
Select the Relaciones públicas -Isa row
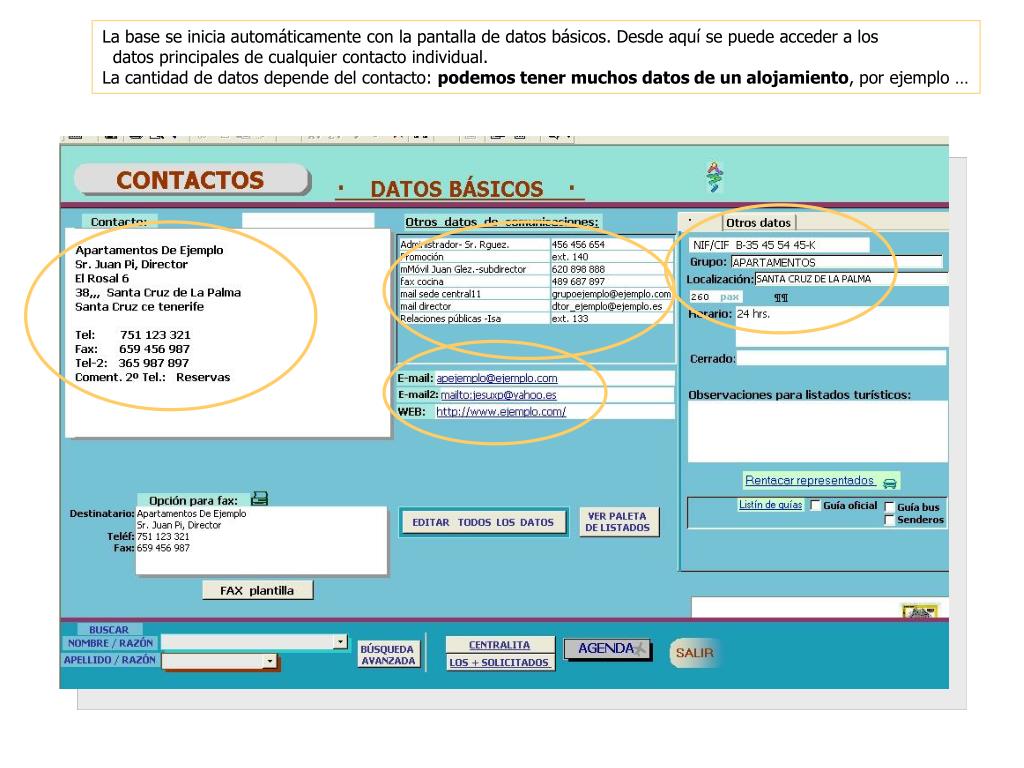point(475,319)
